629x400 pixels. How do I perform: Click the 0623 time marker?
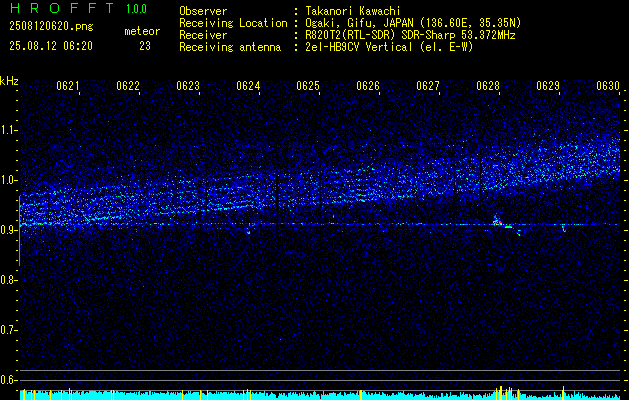[188, 85]
